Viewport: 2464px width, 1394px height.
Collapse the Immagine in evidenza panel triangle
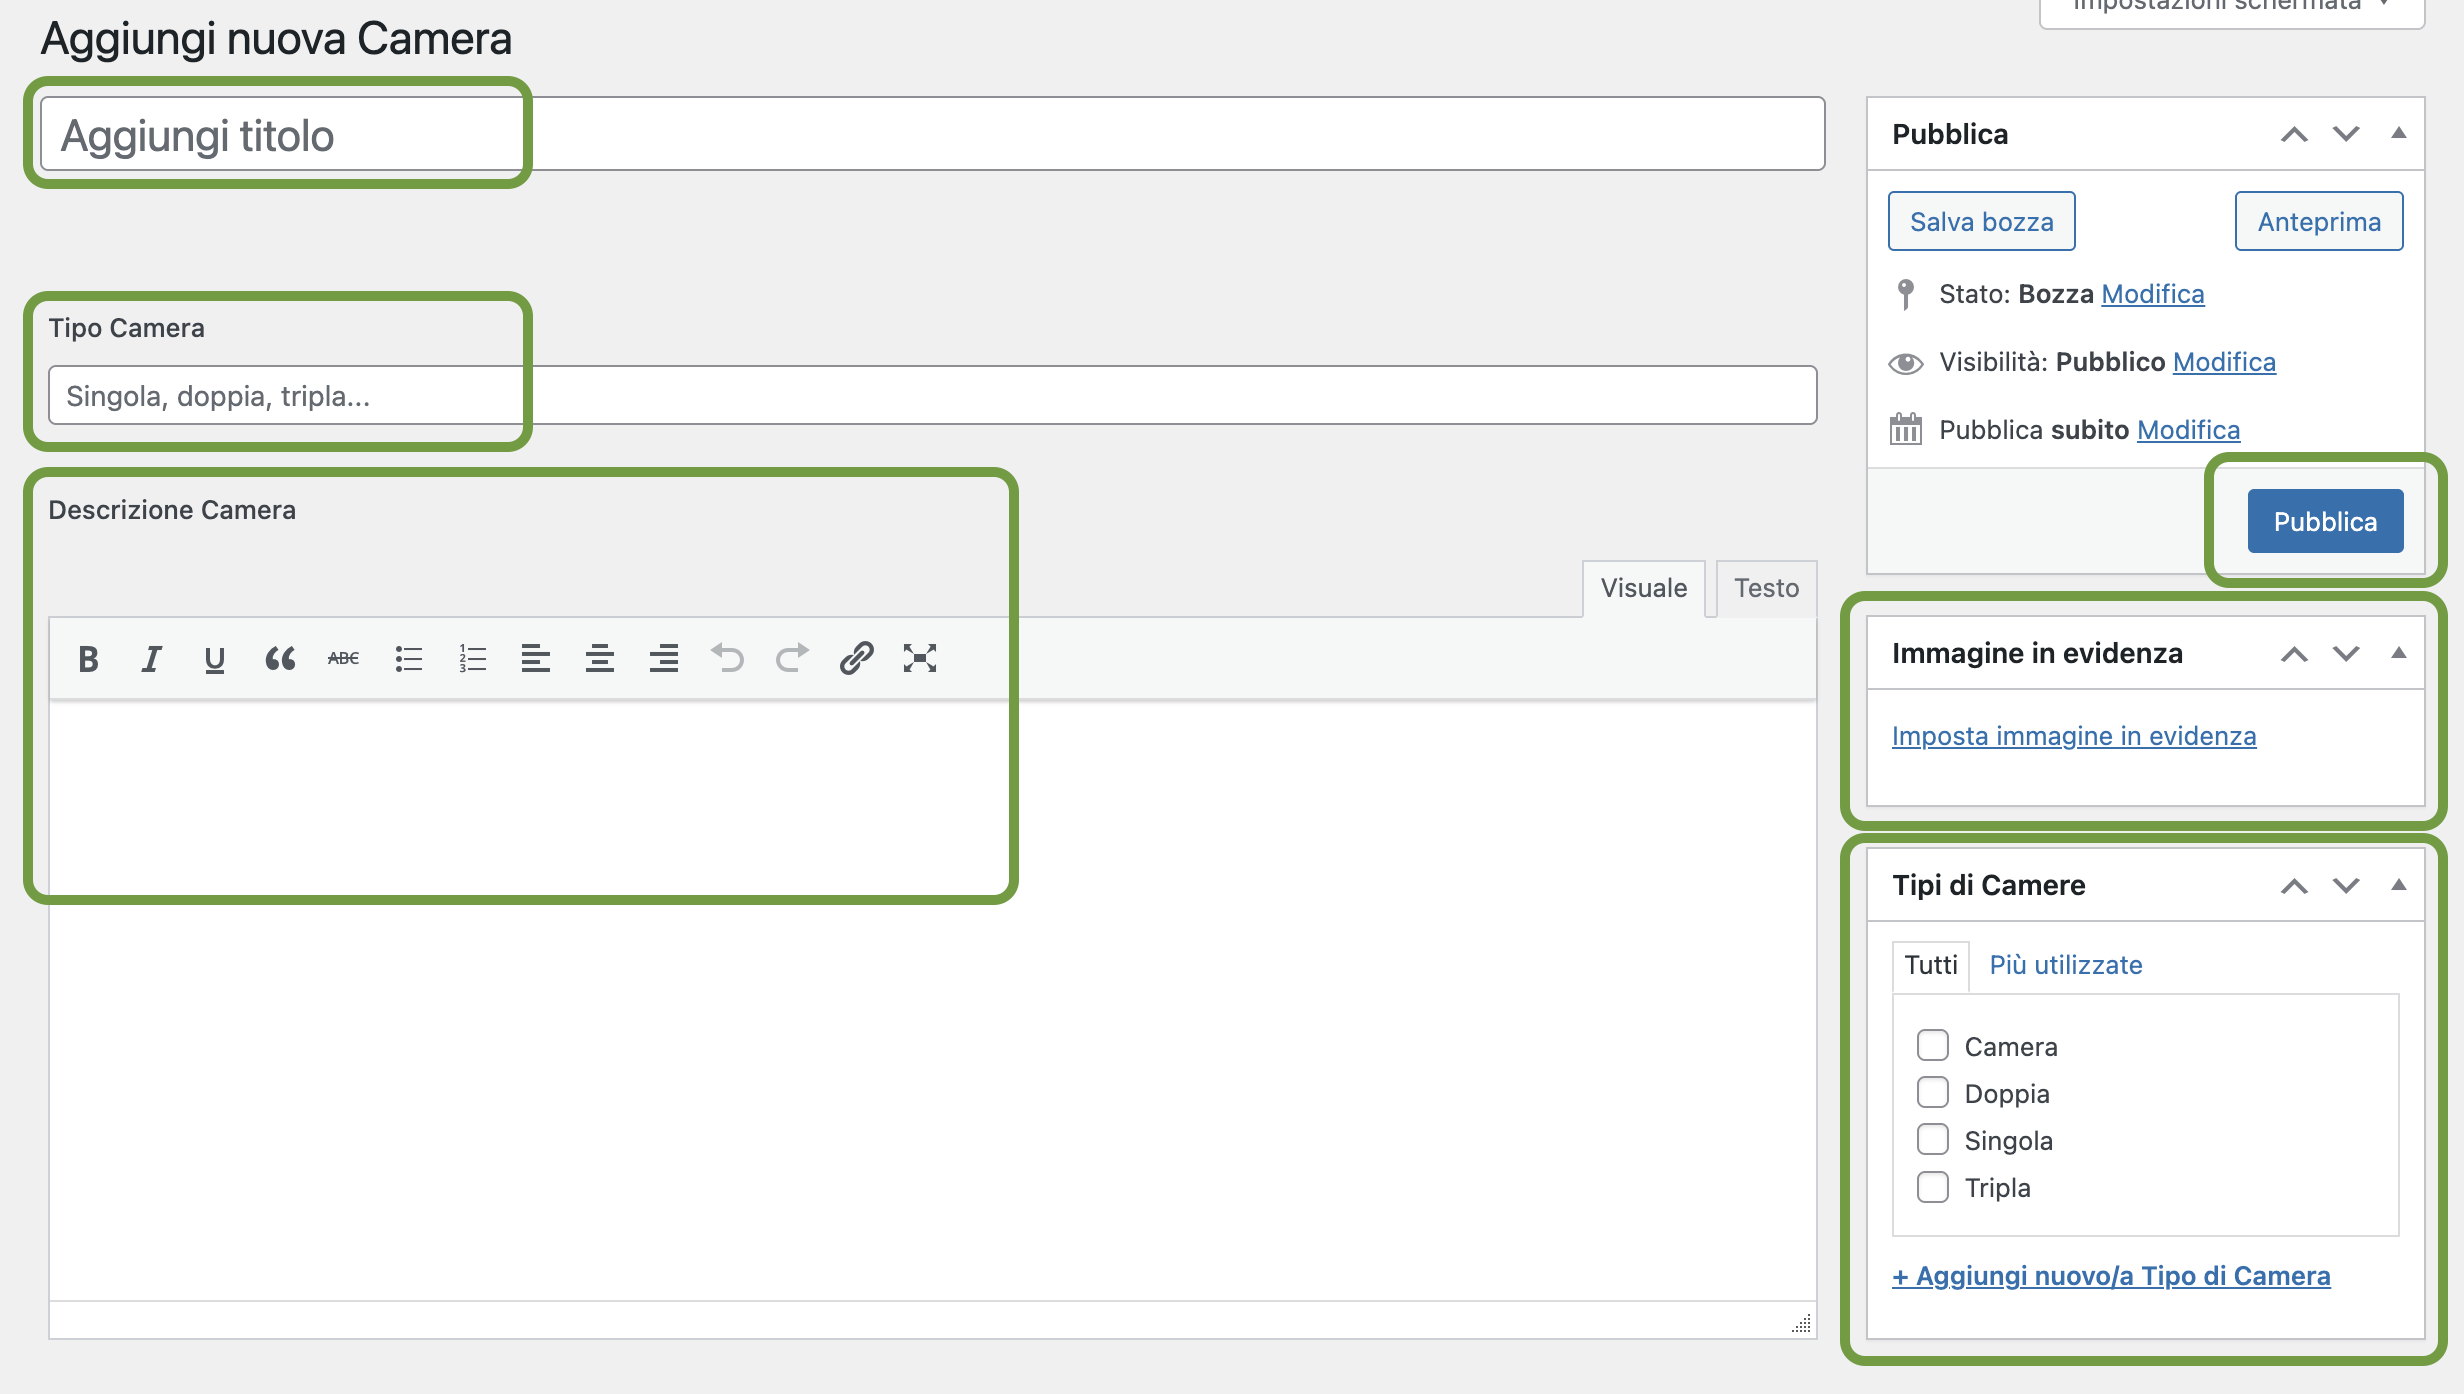[2398, 653]
